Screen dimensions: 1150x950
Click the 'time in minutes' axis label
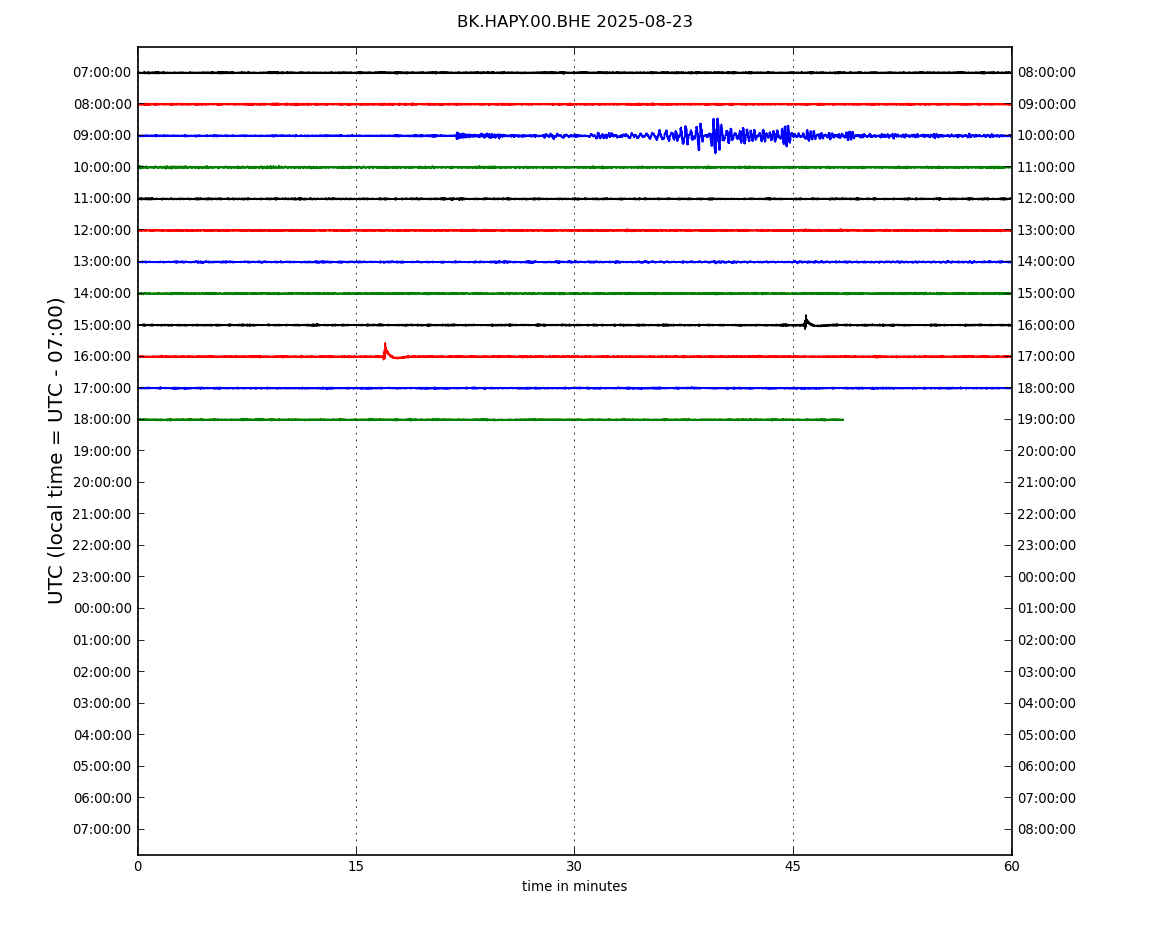(x=574, y=886)
